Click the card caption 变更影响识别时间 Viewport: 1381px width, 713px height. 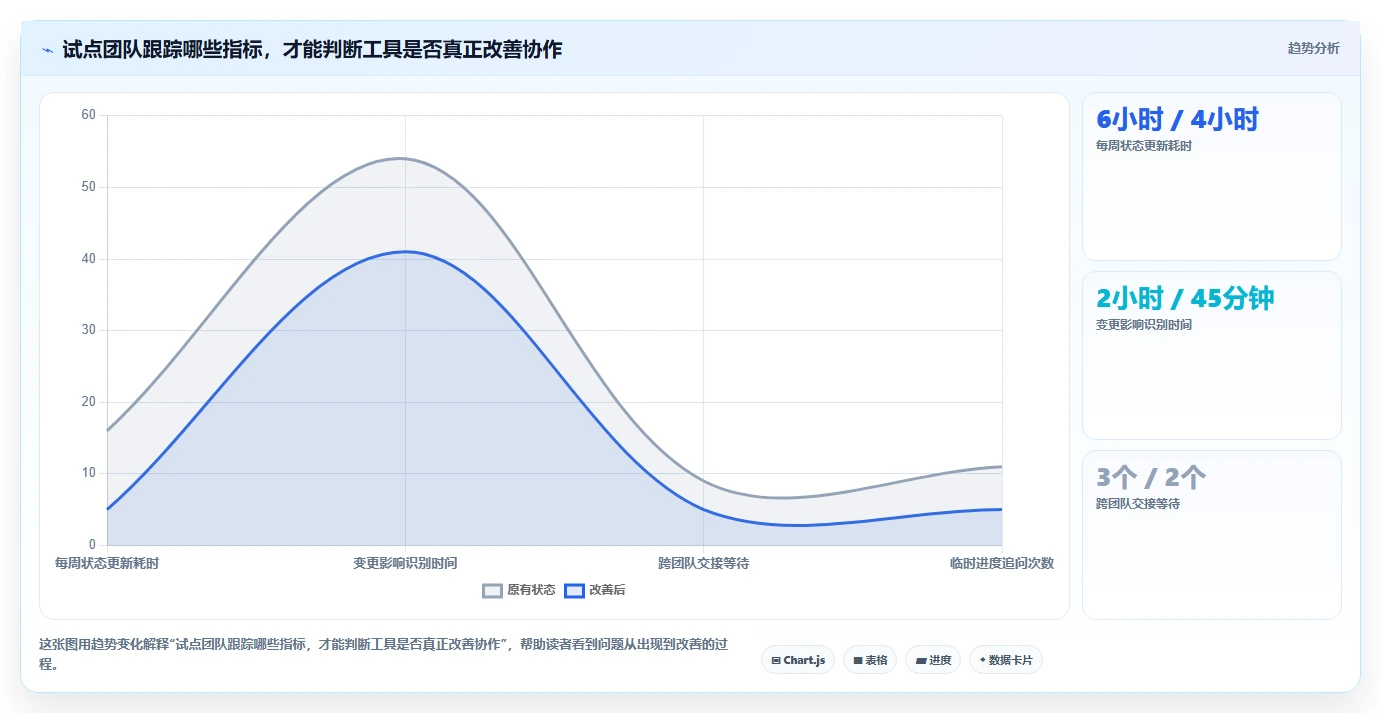(1143, 325)
